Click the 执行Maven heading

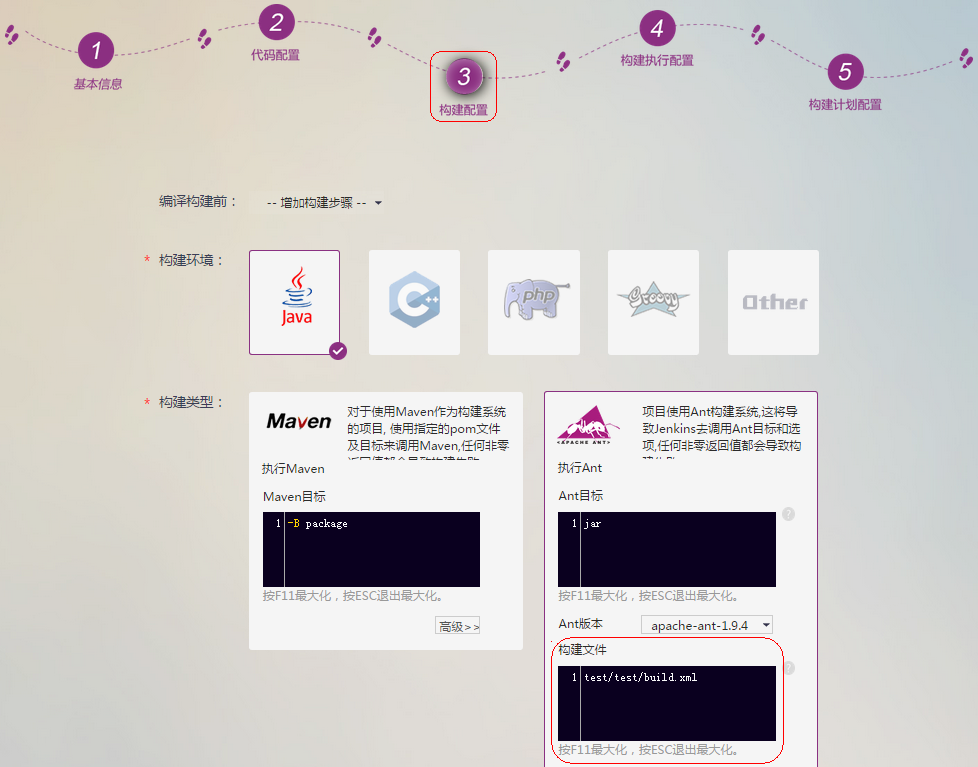tap(293, 469)
